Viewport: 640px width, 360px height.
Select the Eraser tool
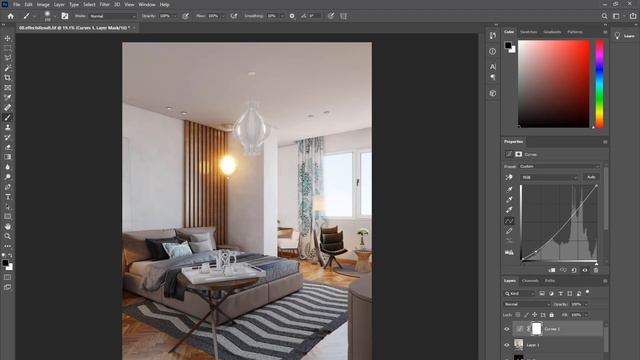pyautogui.click(x=8, y=147)
